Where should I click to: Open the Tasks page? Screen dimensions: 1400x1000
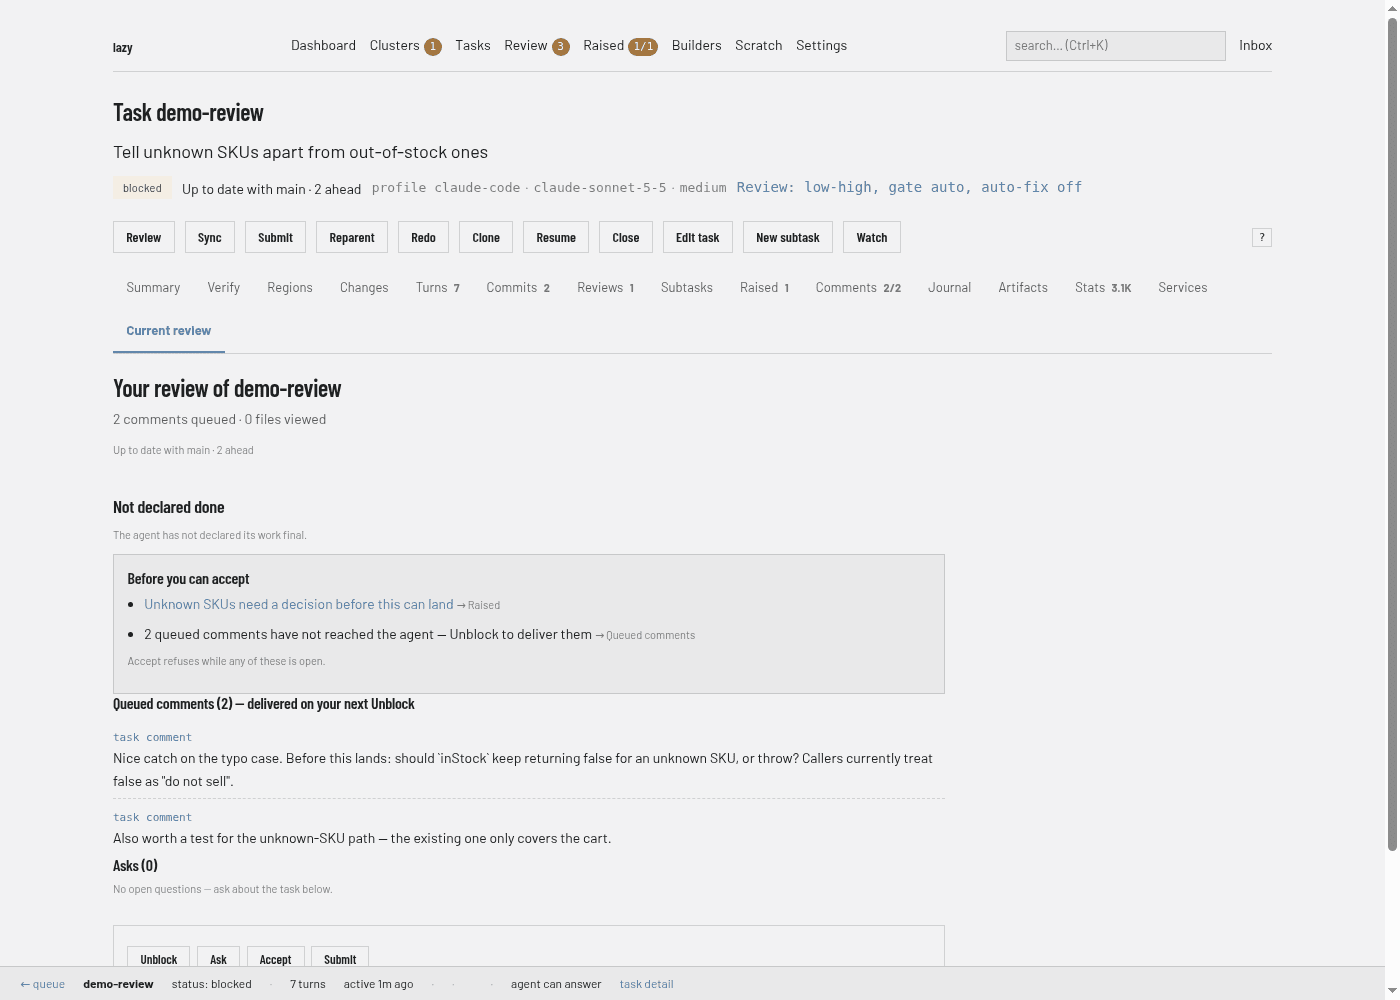tap(473, 45)
